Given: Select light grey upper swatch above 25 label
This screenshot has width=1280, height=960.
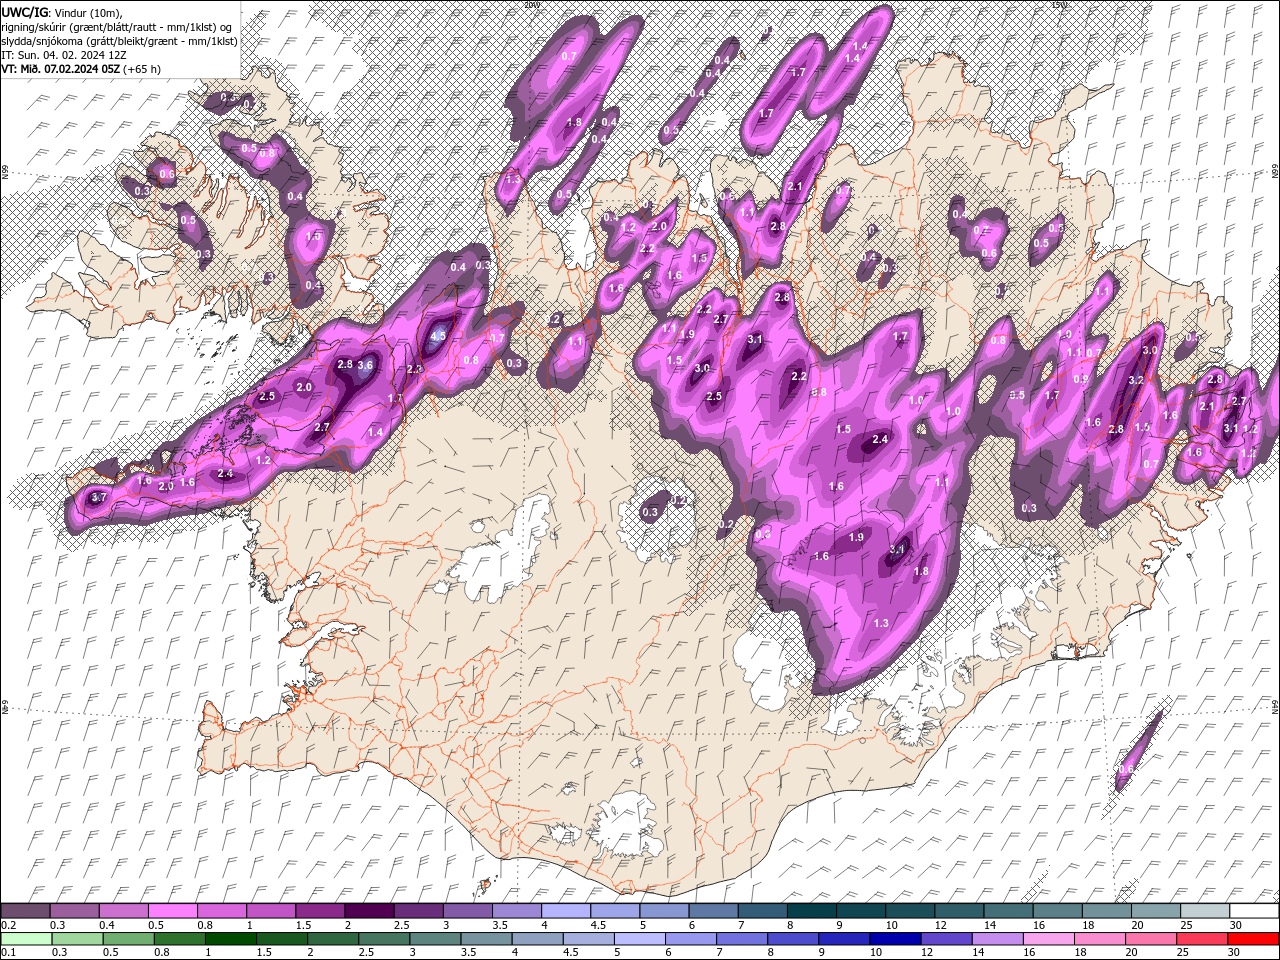Looking at the screenshot, I should 1205,910.
